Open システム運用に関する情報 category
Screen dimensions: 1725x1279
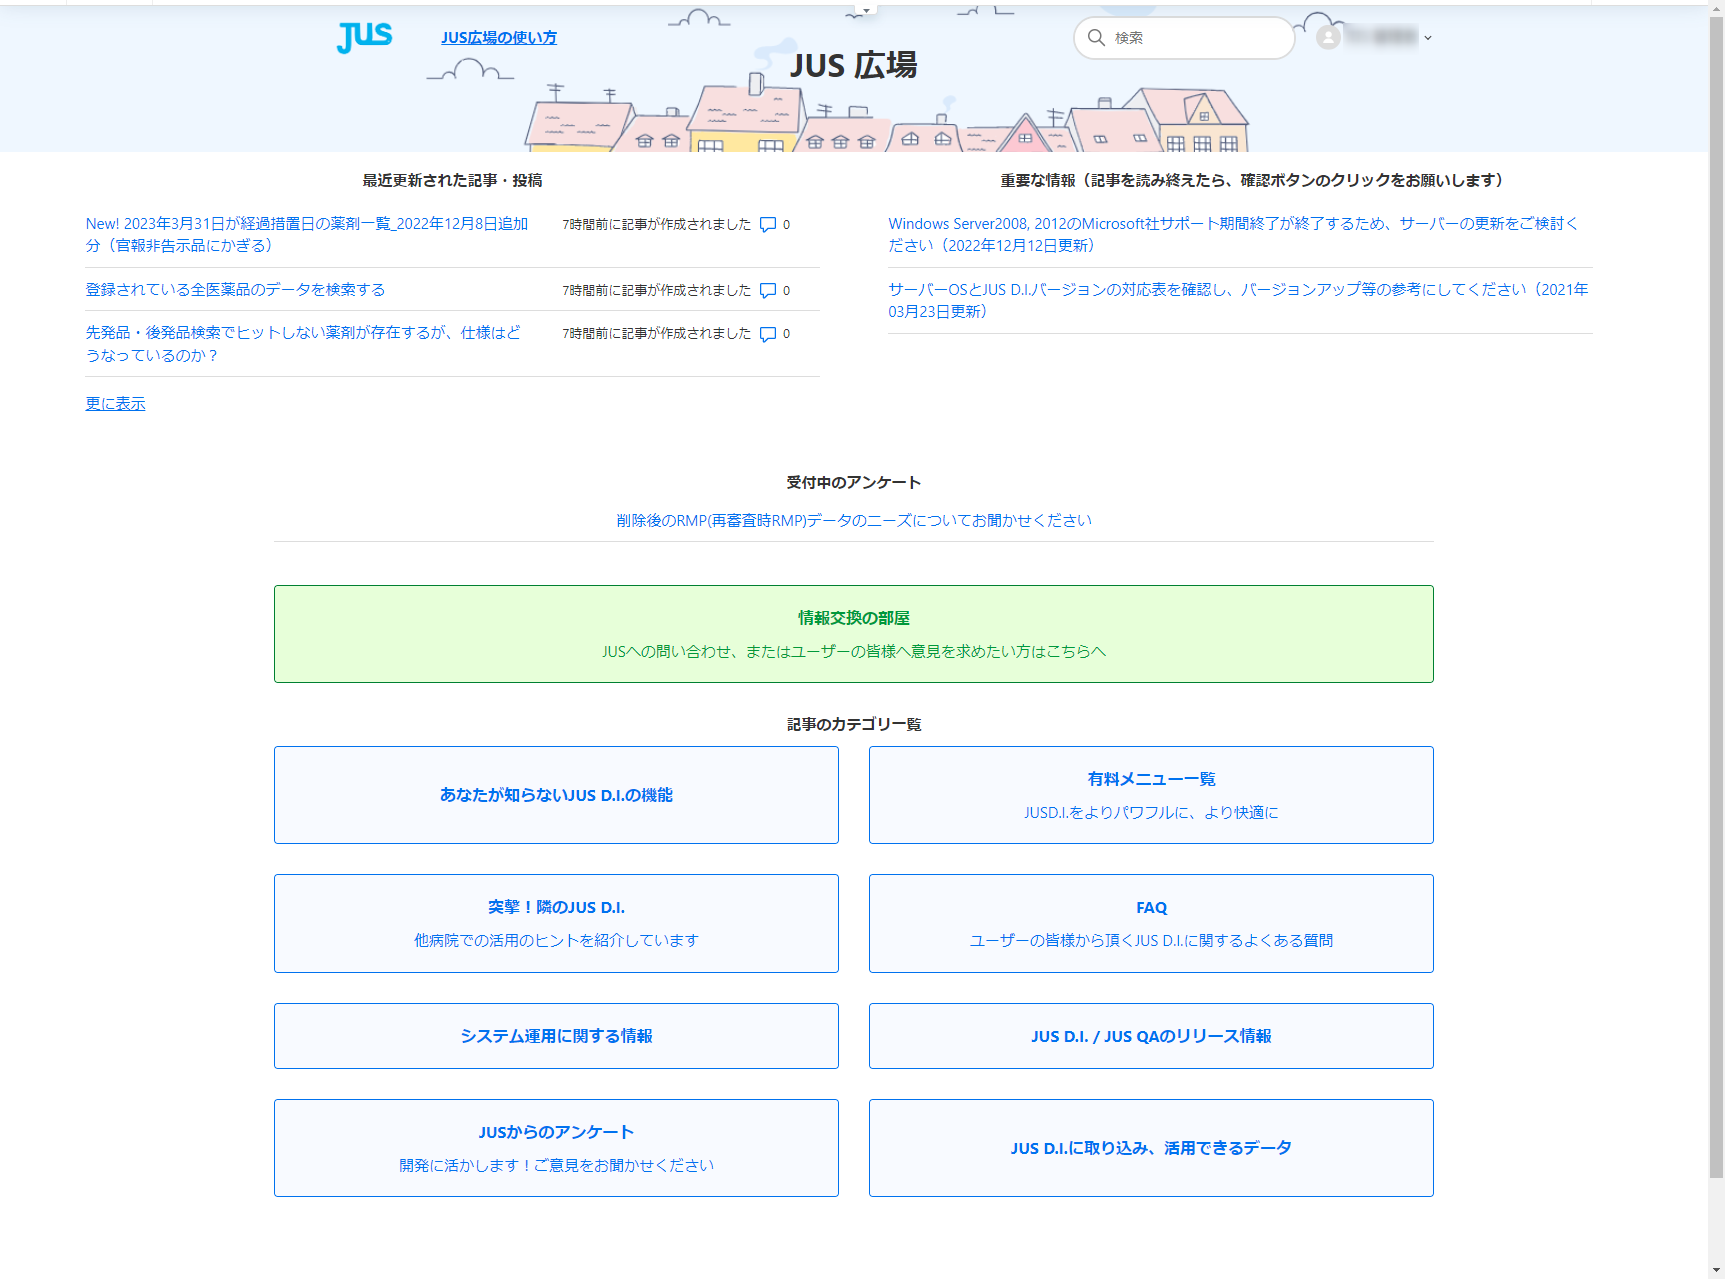(x=556, y=1036)
